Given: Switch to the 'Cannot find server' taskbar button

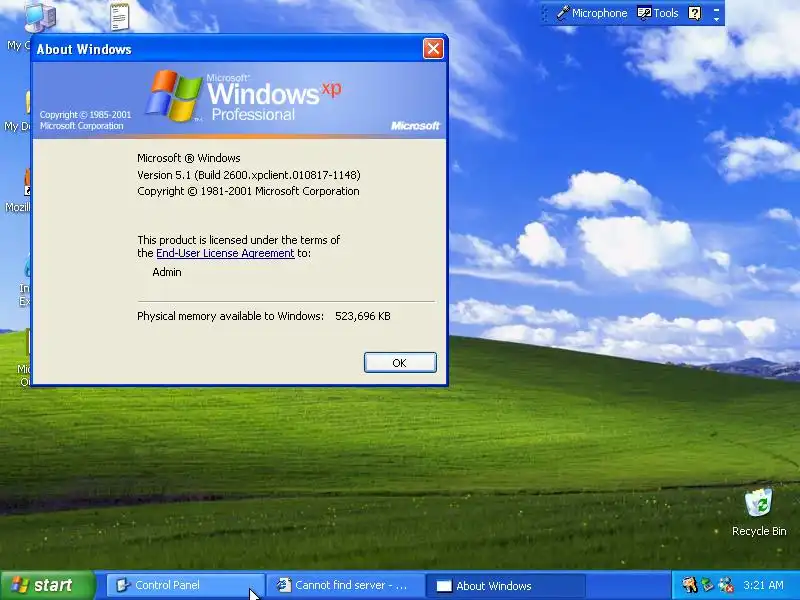Looking at the screenshot, I should pyautogui.click(x=345, y=585).
